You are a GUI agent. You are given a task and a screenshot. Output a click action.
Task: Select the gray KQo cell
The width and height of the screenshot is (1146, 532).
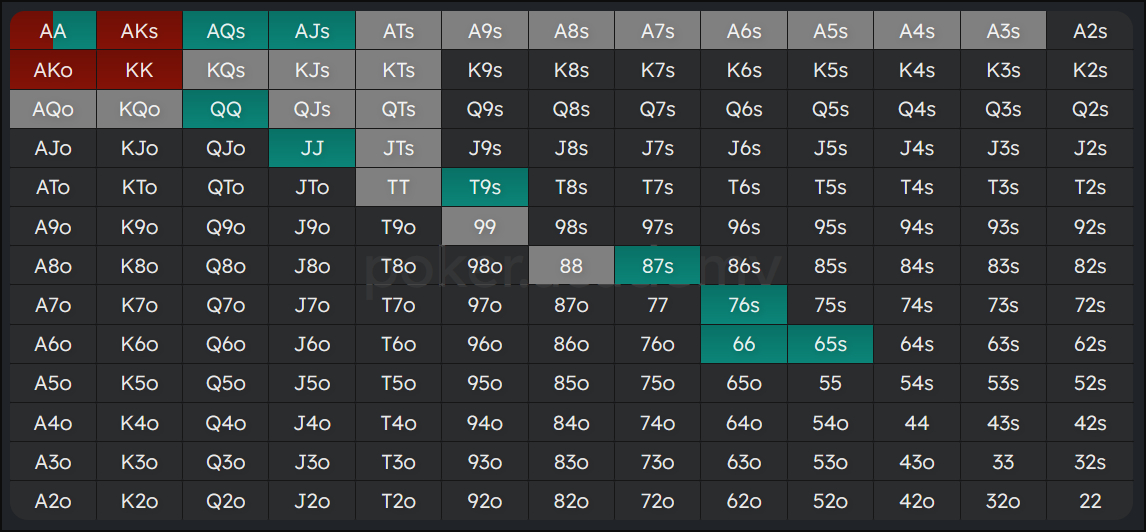coord(139,110)
